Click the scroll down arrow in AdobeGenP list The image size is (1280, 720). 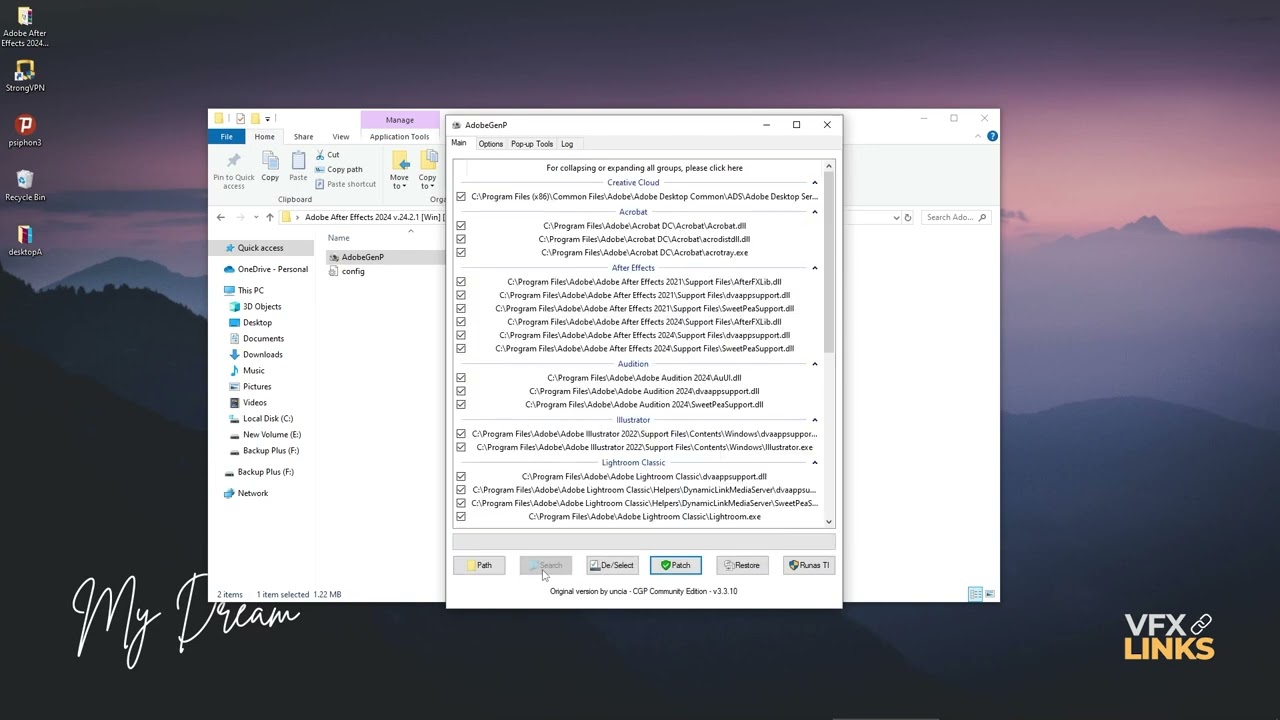pyautogui.click(x=829, y=522)
